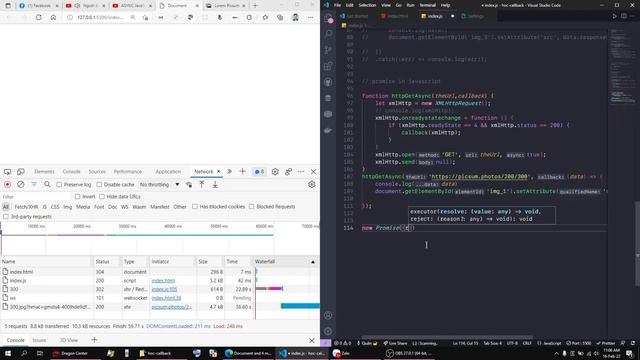
Task: Expand more DevTools tabs chevron
Action: [x=229, y=172]
